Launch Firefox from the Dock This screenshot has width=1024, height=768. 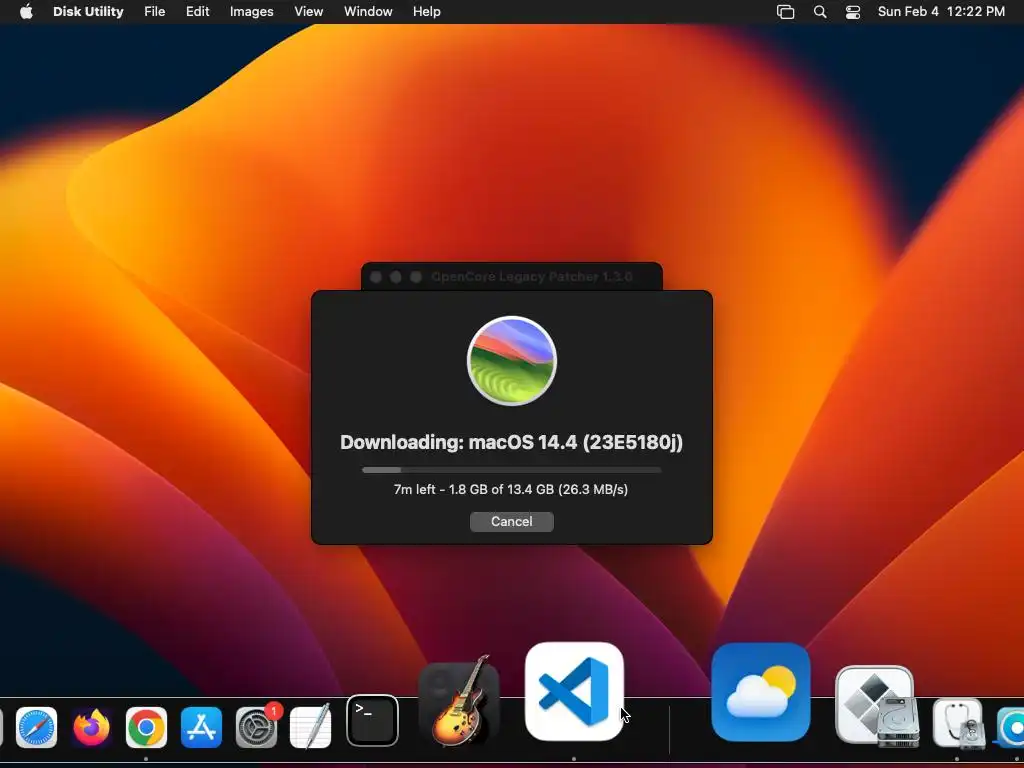[x=91, y=727]
